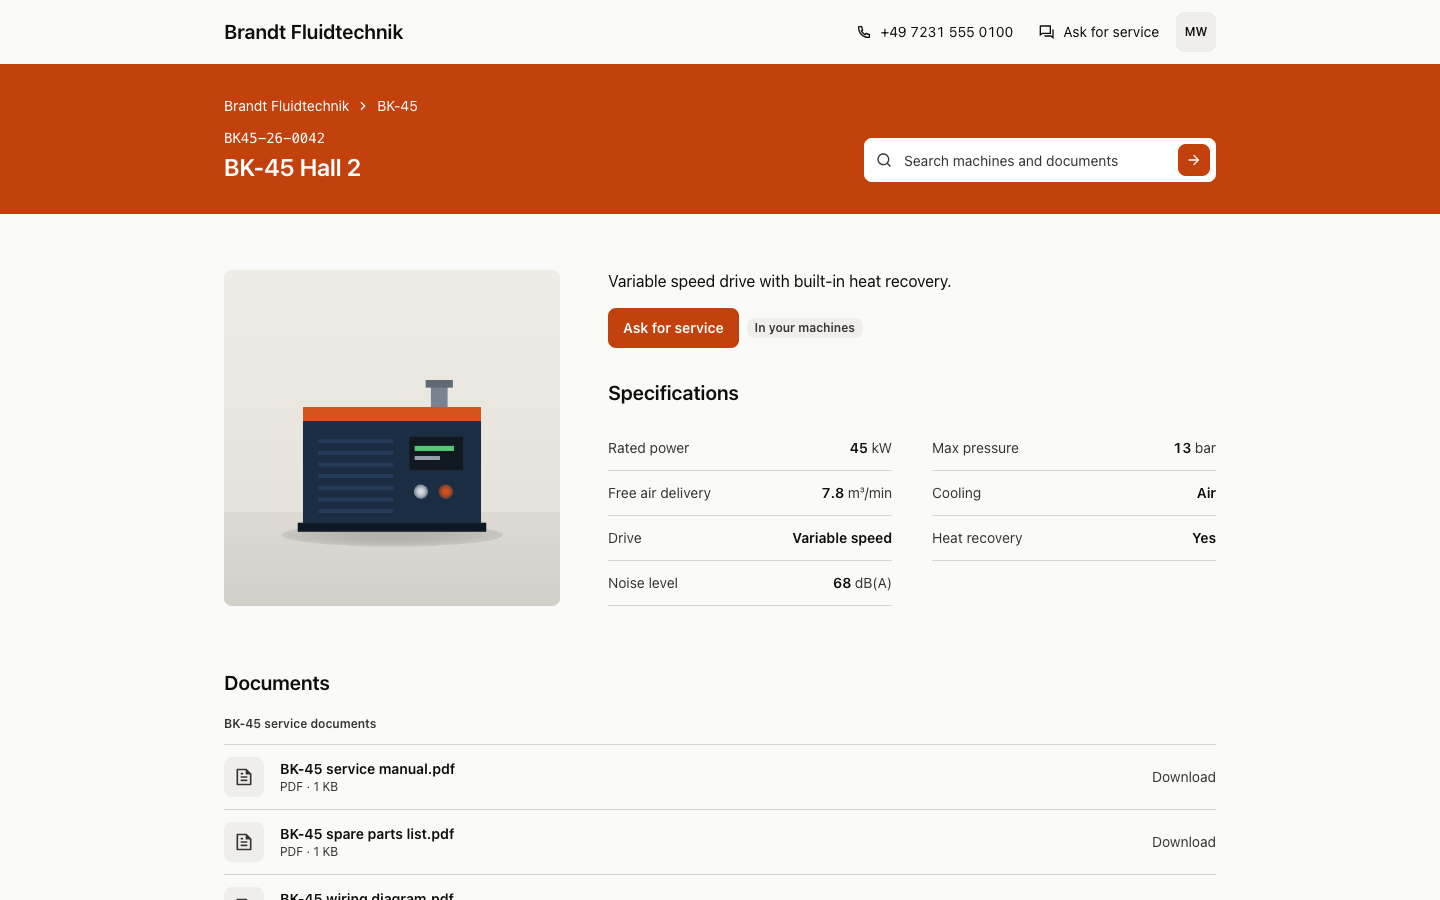This screenshot has height=900, width=1440.
Task: Click document icon for BK-45 service manual.pdf
Action: [244, 777]
